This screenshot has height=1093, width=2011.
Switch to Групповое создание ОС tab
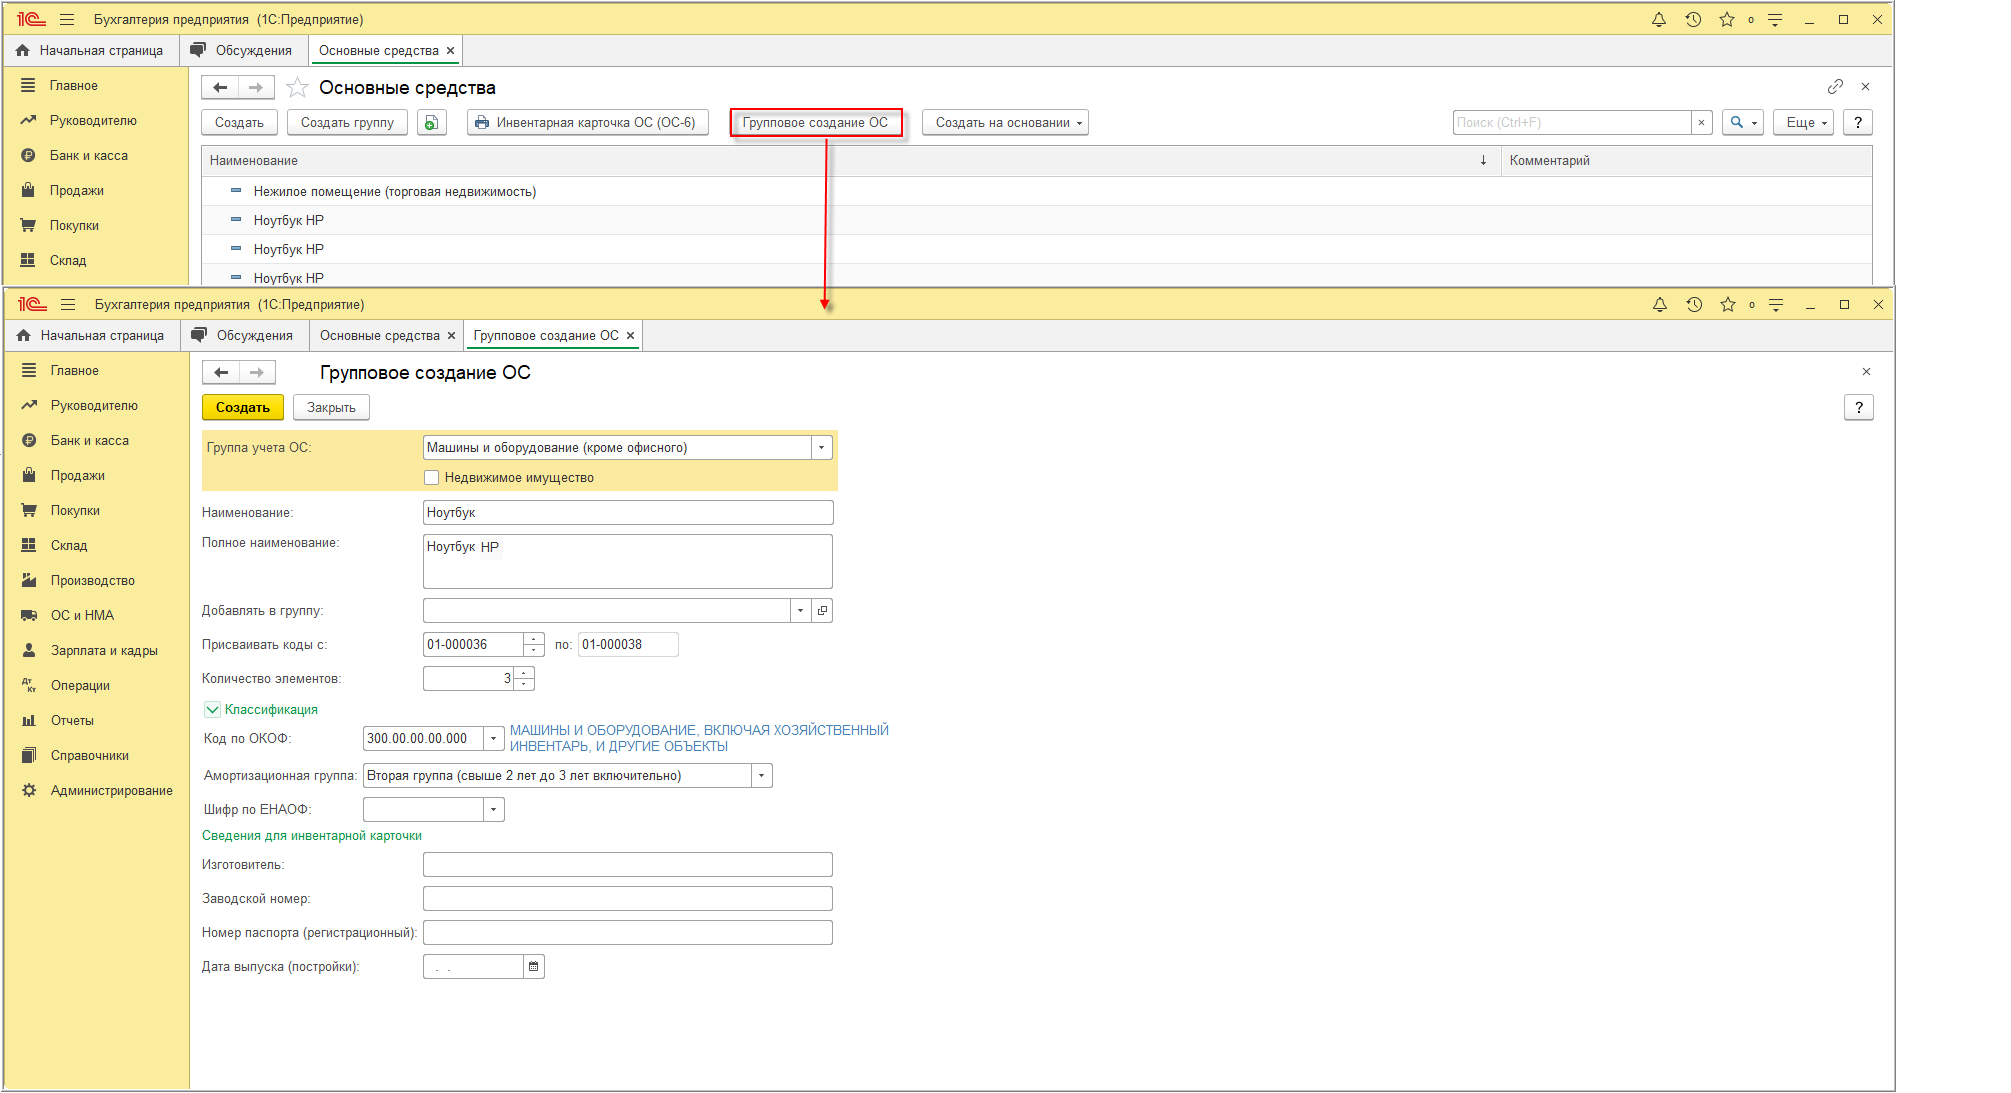(546, 336)
